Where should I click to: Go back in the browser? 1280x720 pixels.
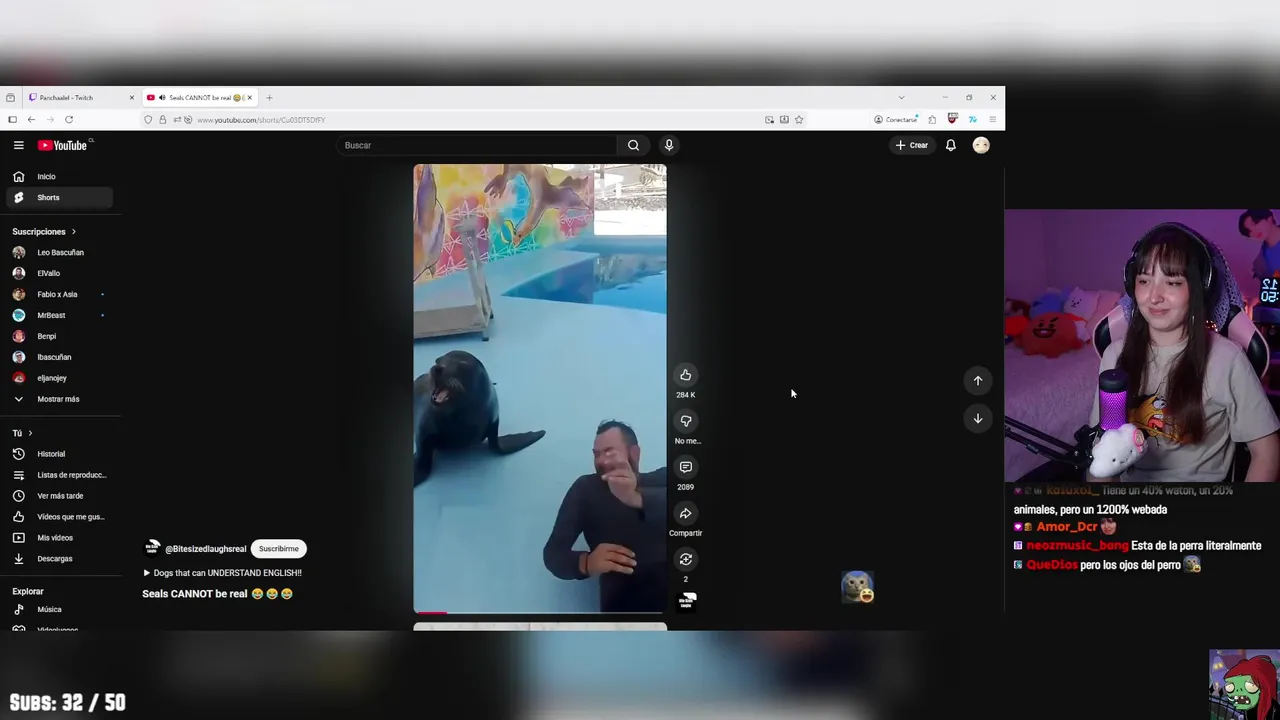coord(31,119)
